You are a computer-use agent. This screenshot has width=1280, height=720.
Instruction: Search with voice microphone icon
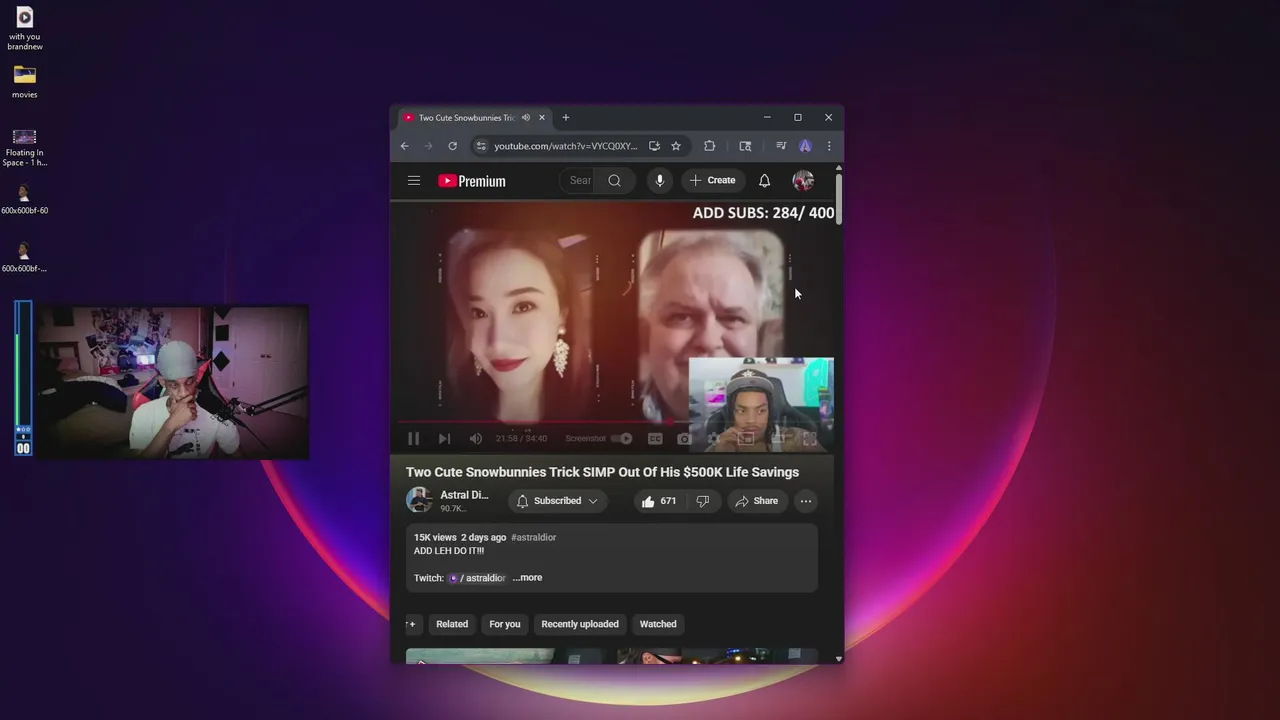pyautogui.click(x=659, y=181)
